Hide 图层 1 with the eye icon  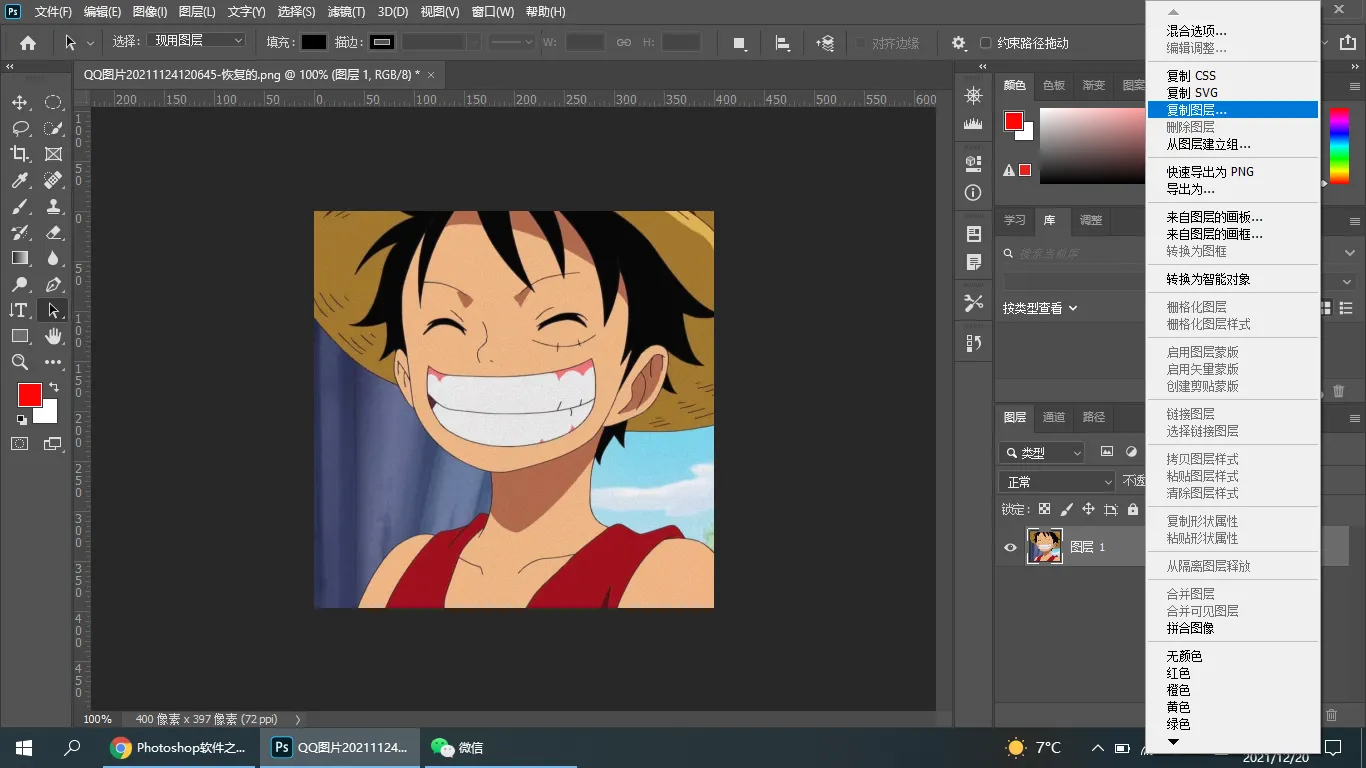click(1010, 547)
